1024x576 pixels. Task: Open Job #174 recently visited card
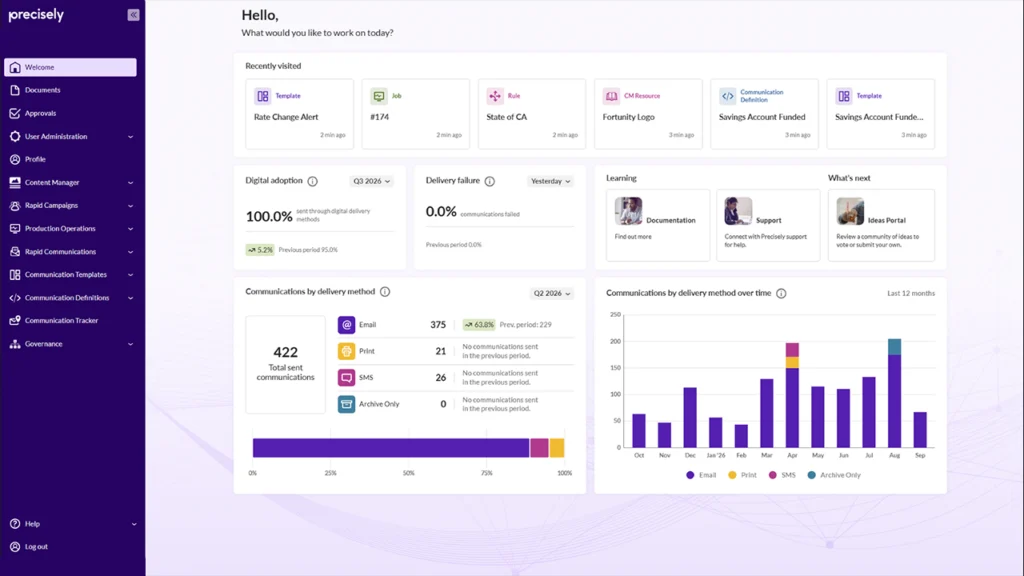[416, 114]
